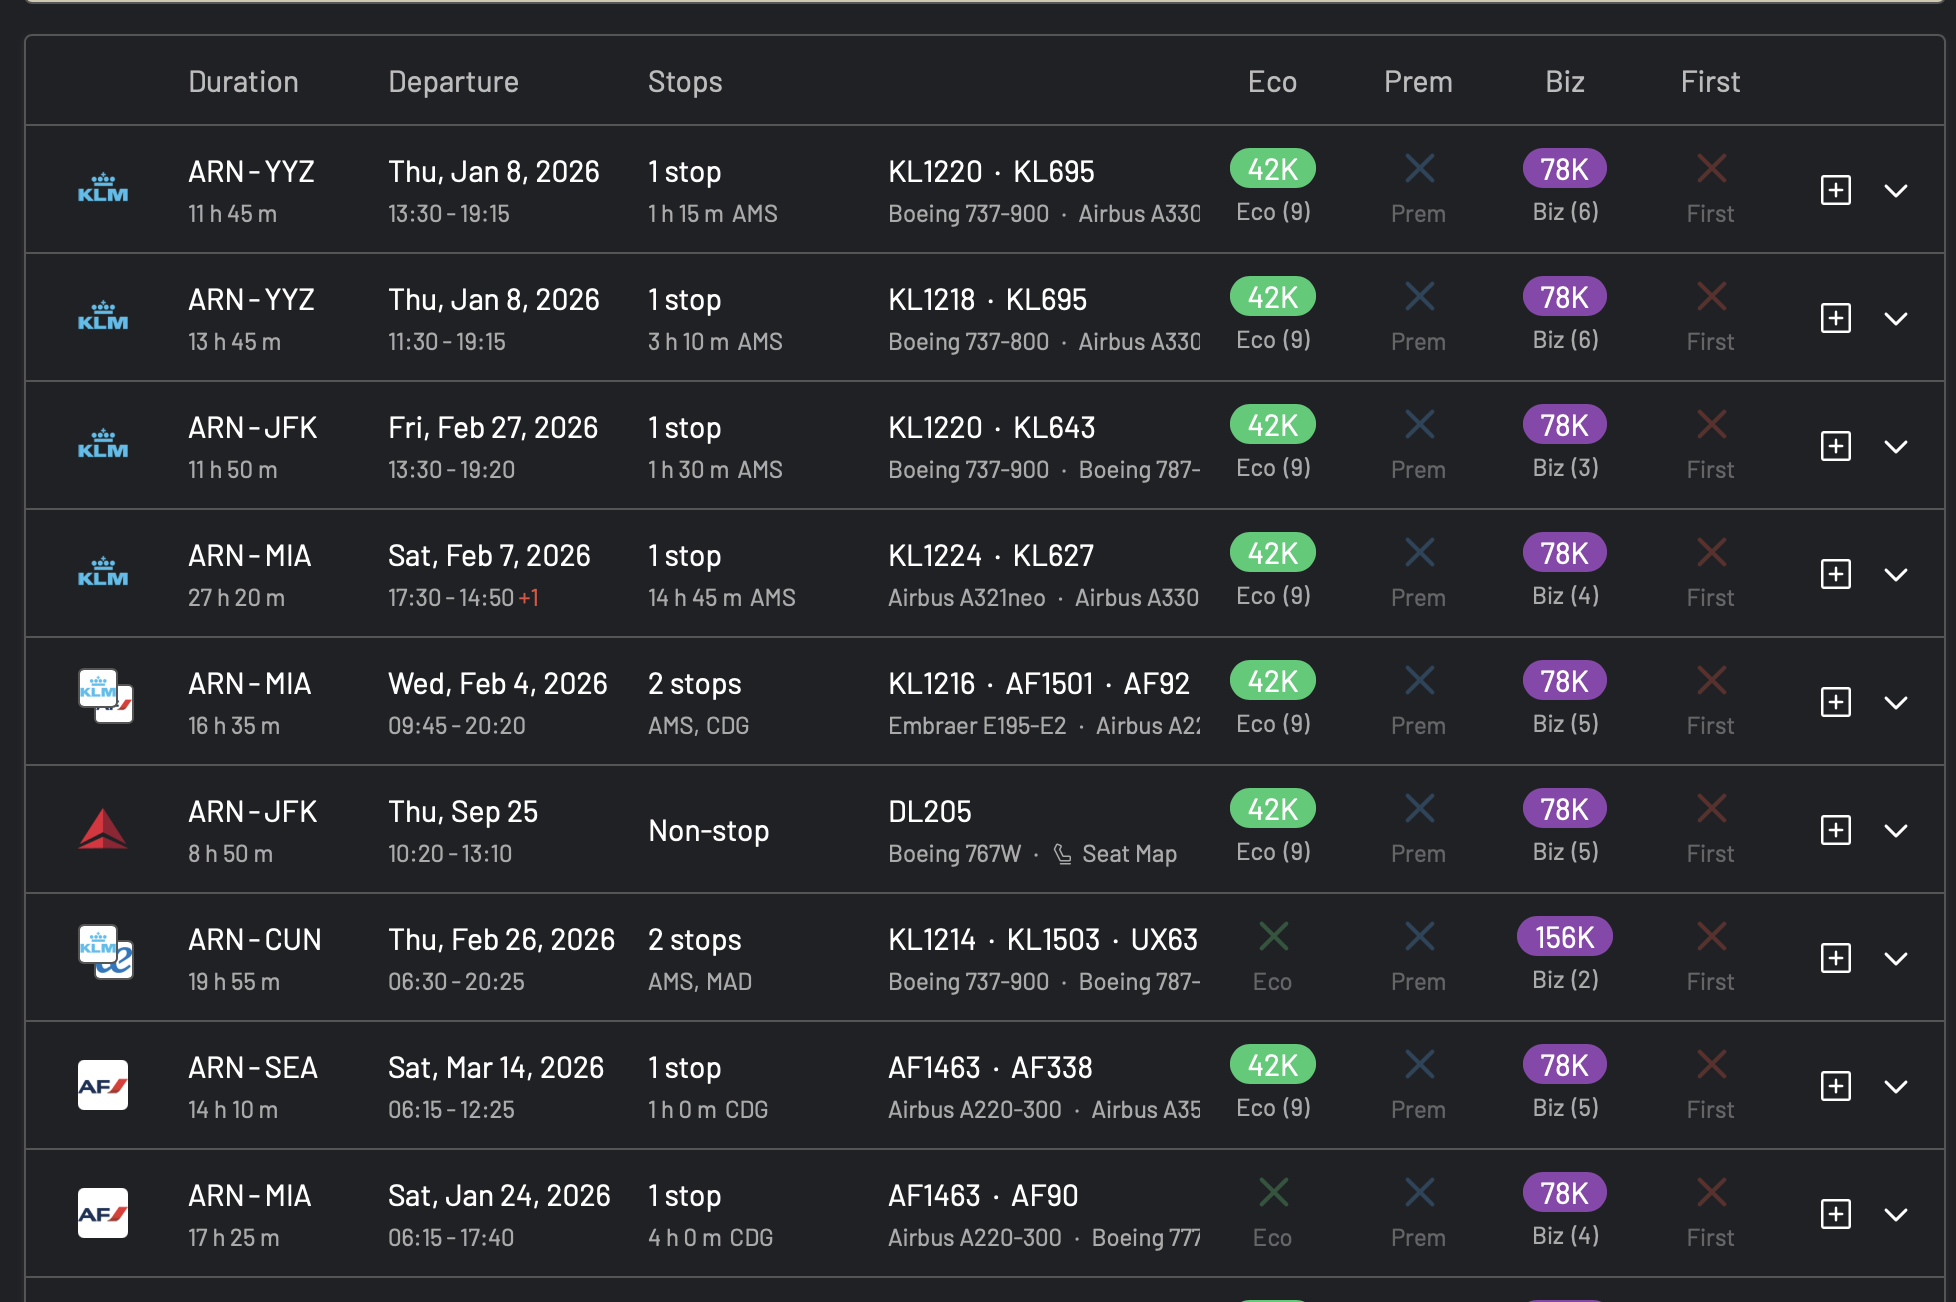Click the KLM logo on the KL1220 KL695 row

(103, 190)
